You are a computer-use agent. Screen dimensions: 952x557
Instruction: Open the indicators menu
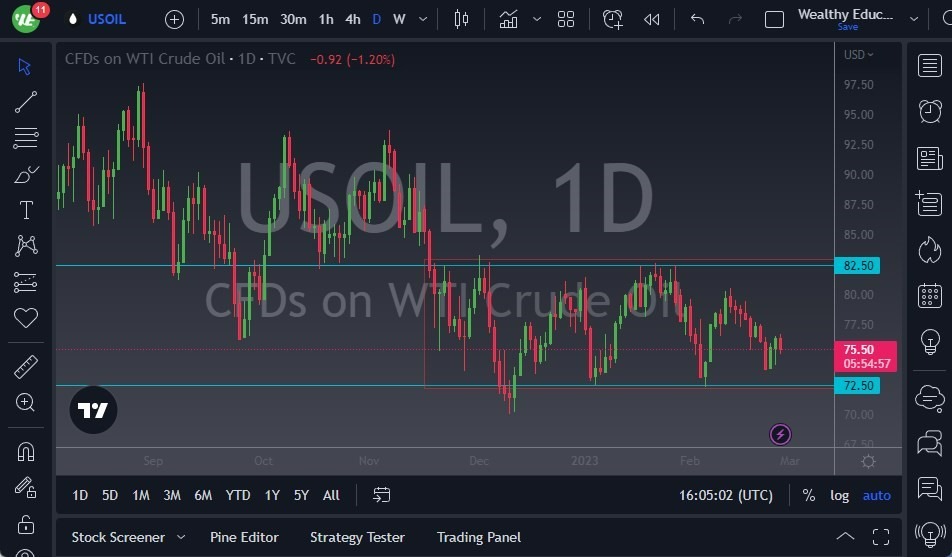point(508,19)
